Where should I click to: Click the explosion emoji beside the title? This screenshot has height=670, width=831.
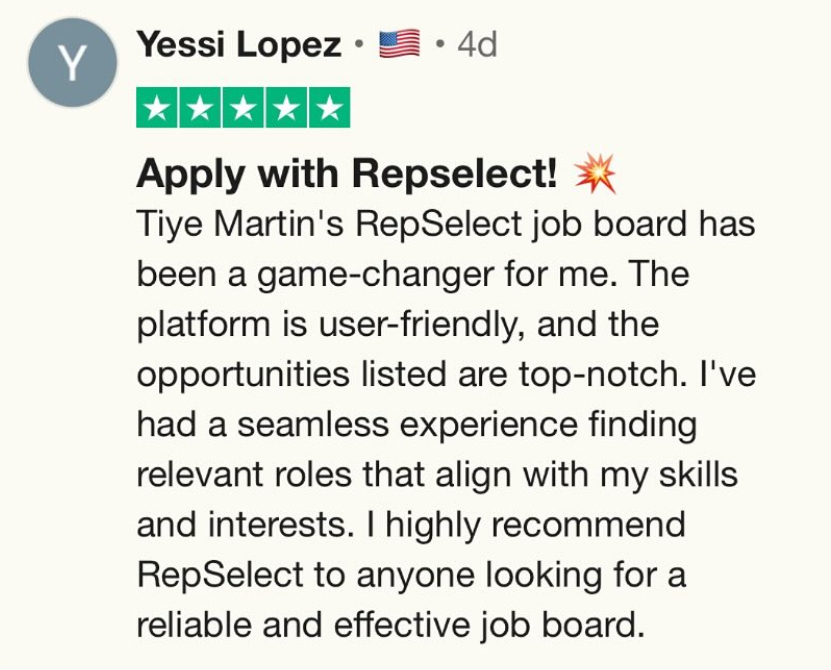click(595, 175)
